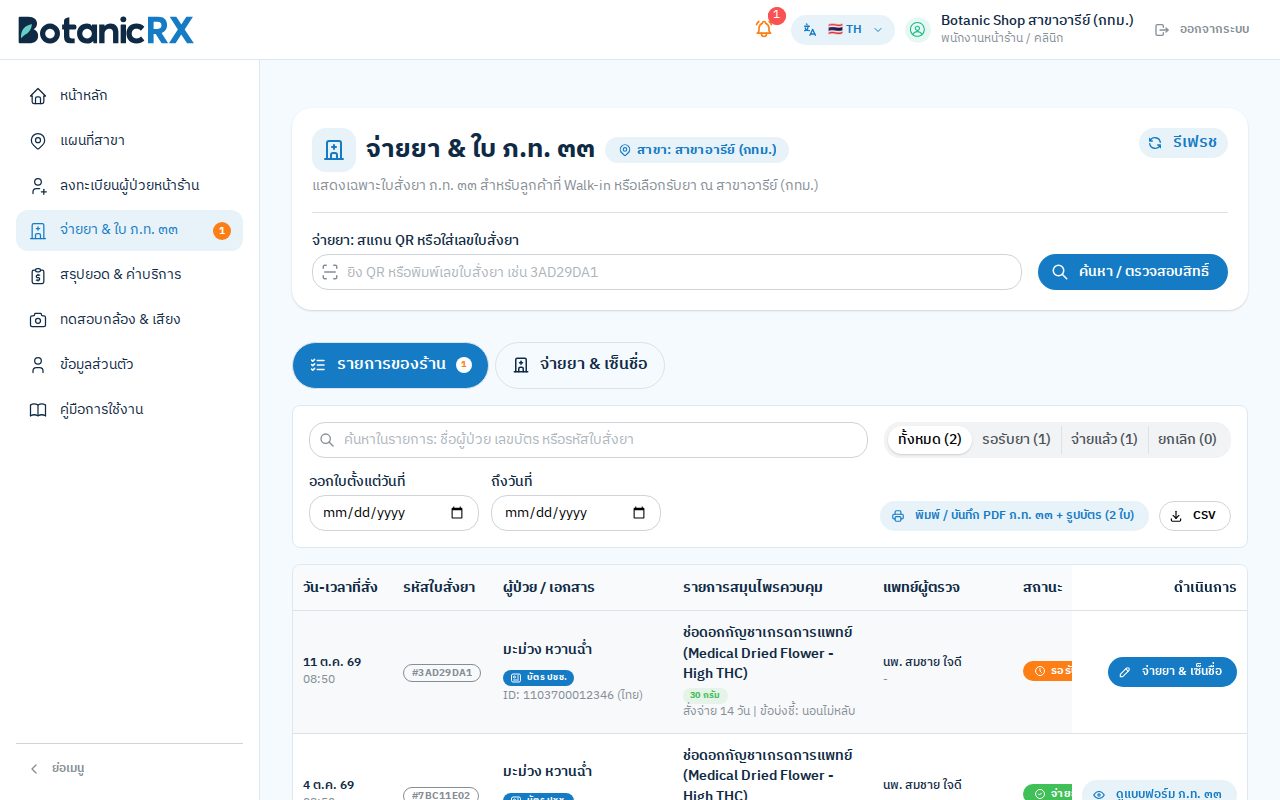Open the TH language selector dropdown

click(843, 29)
